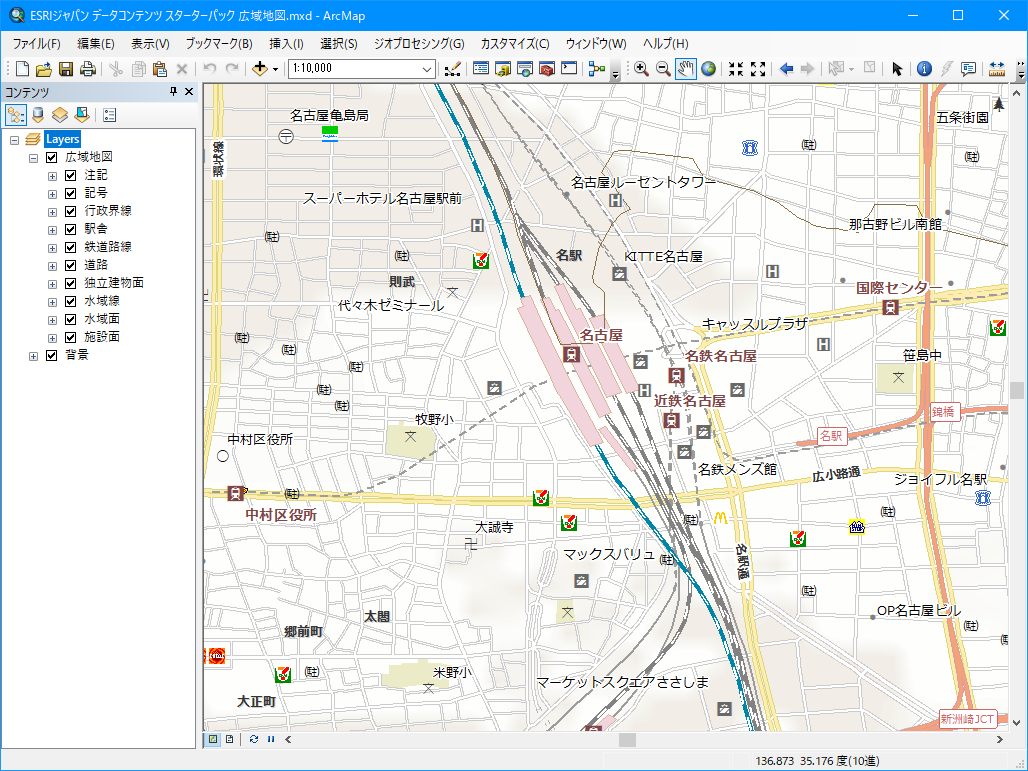The width and height of the screenshot is (1028, 771).
Task: Expand the 水域線 layer
Action: point(52,302)
